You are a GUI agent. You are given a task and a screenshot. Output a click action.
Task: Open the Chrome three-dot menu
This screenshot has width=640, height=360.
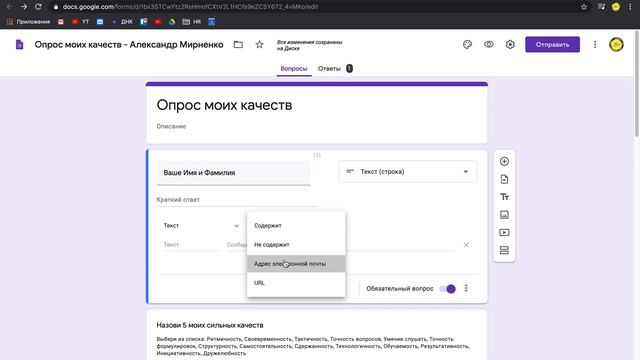point(630,7)
